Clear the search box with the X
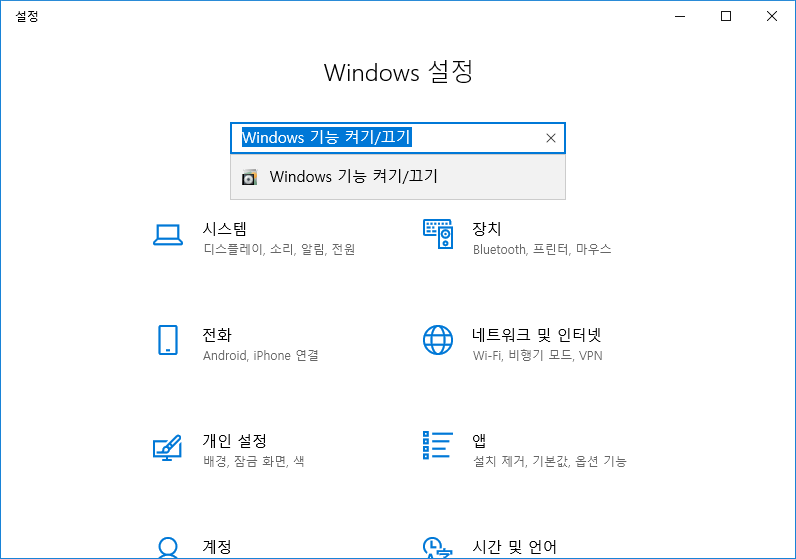This screenshot has height=559, width=796. 551,138
